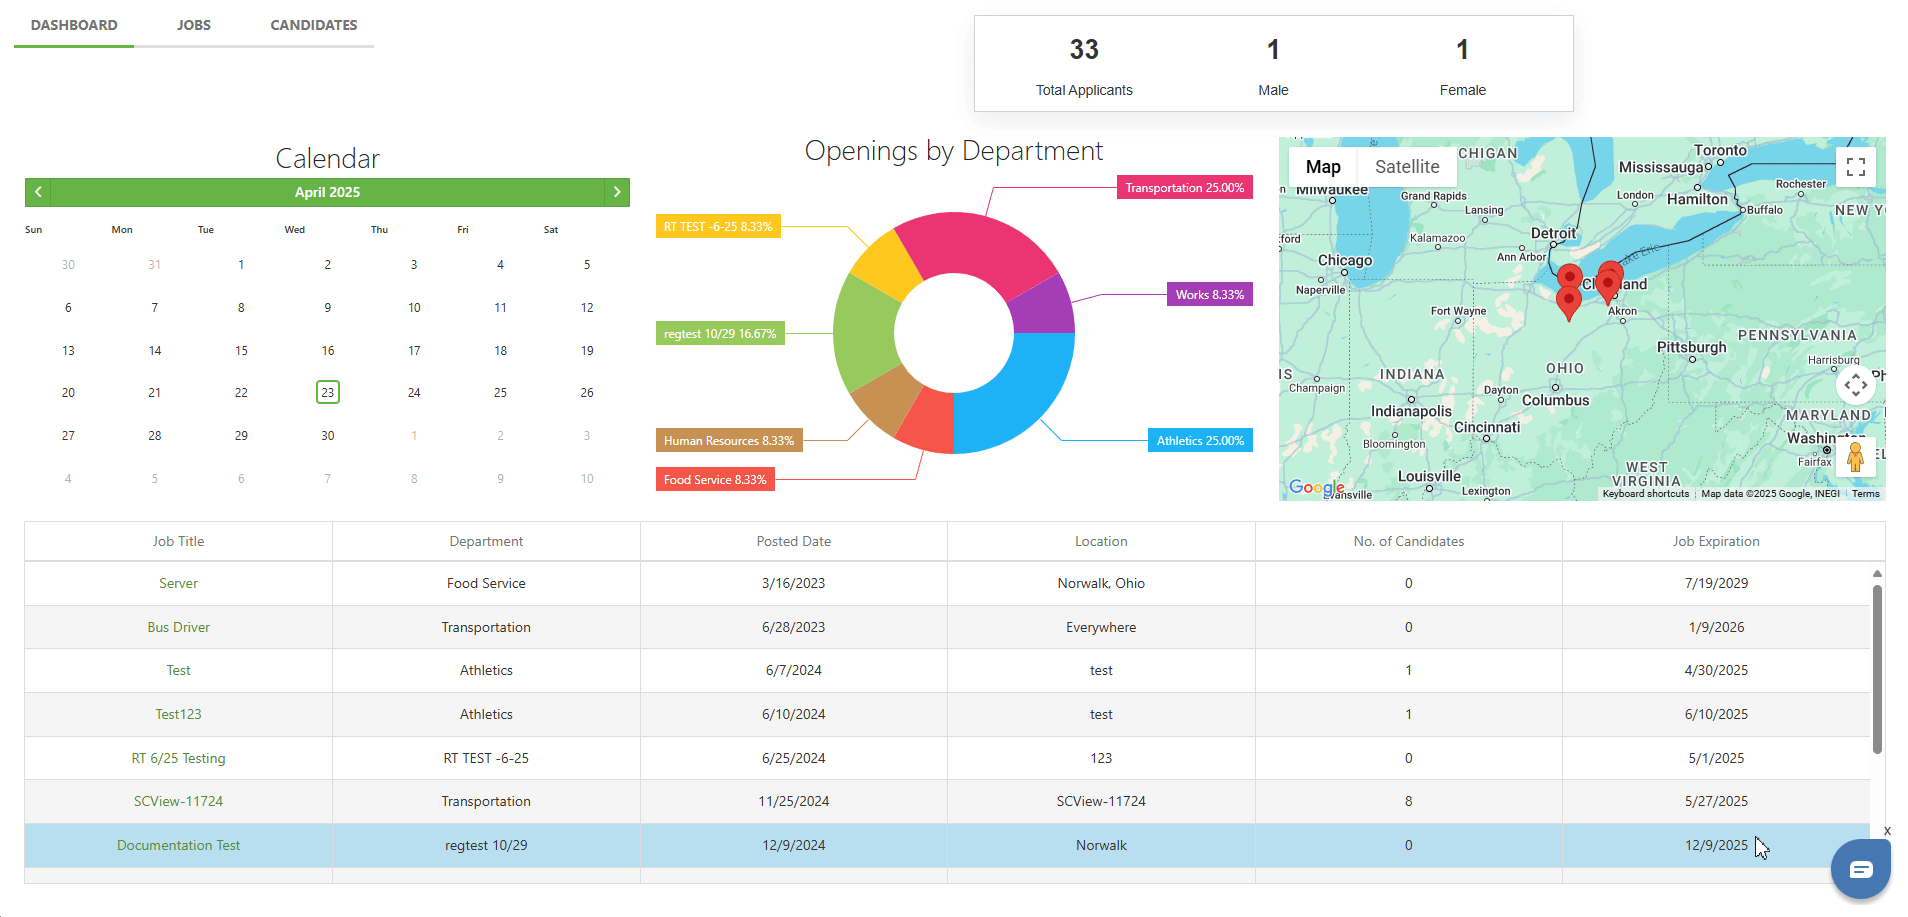
Task: Sort by the Department column header
Action: click(486, 541)
